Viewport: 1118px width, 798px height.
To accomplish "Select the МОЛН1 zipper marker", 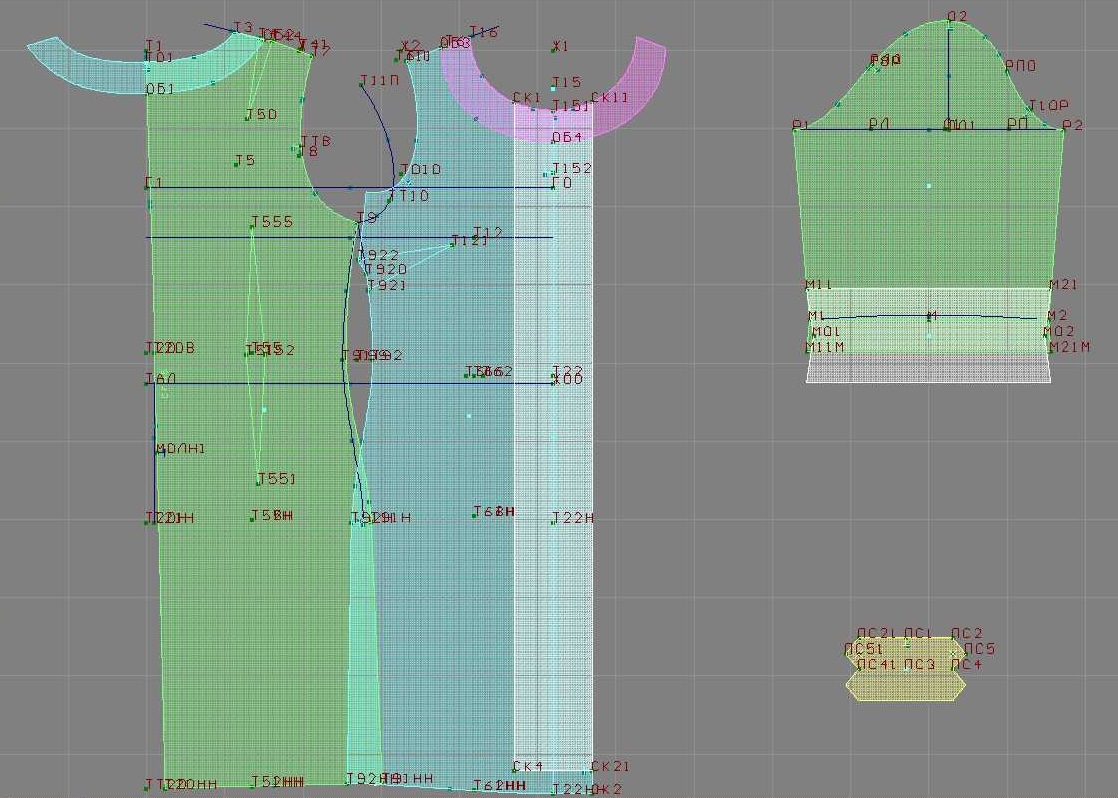I will [160, 452].
